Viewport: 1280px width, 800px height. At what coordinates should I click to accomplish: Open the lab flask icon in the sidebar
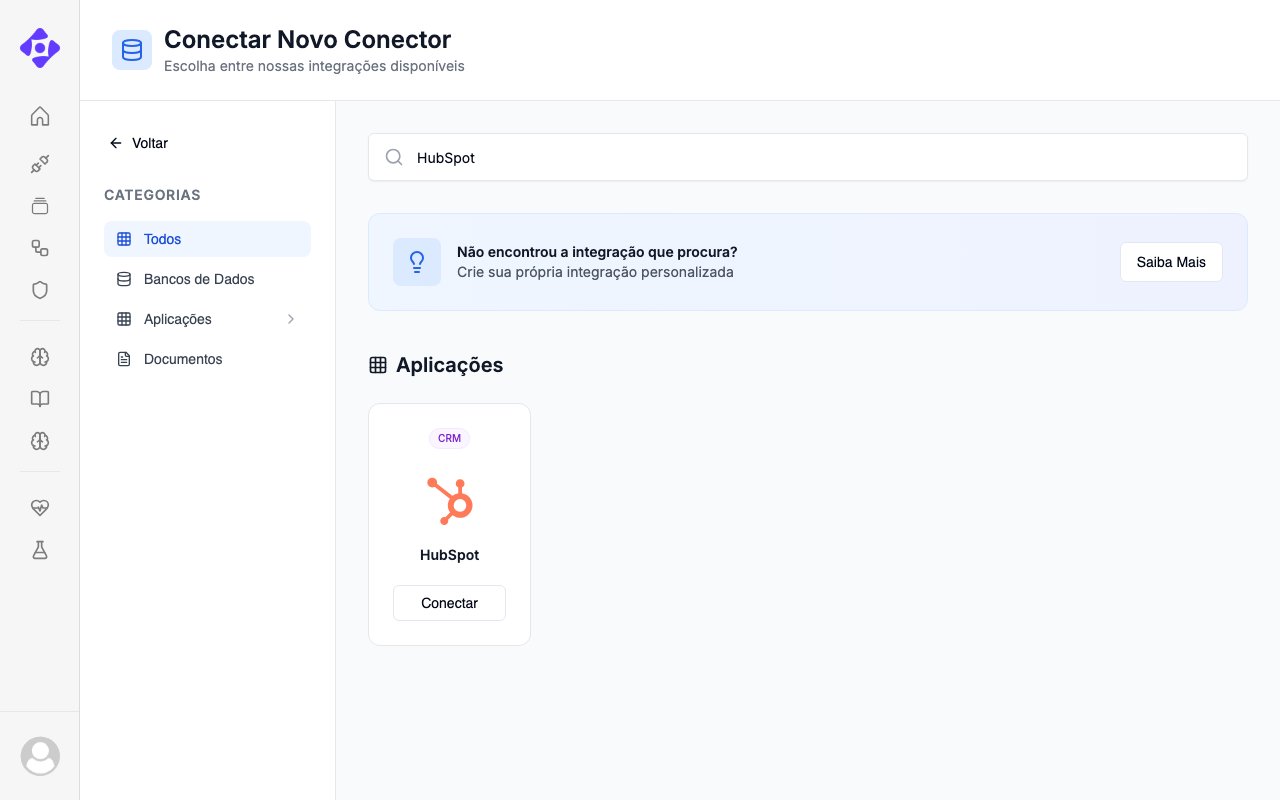click(40, 550)
